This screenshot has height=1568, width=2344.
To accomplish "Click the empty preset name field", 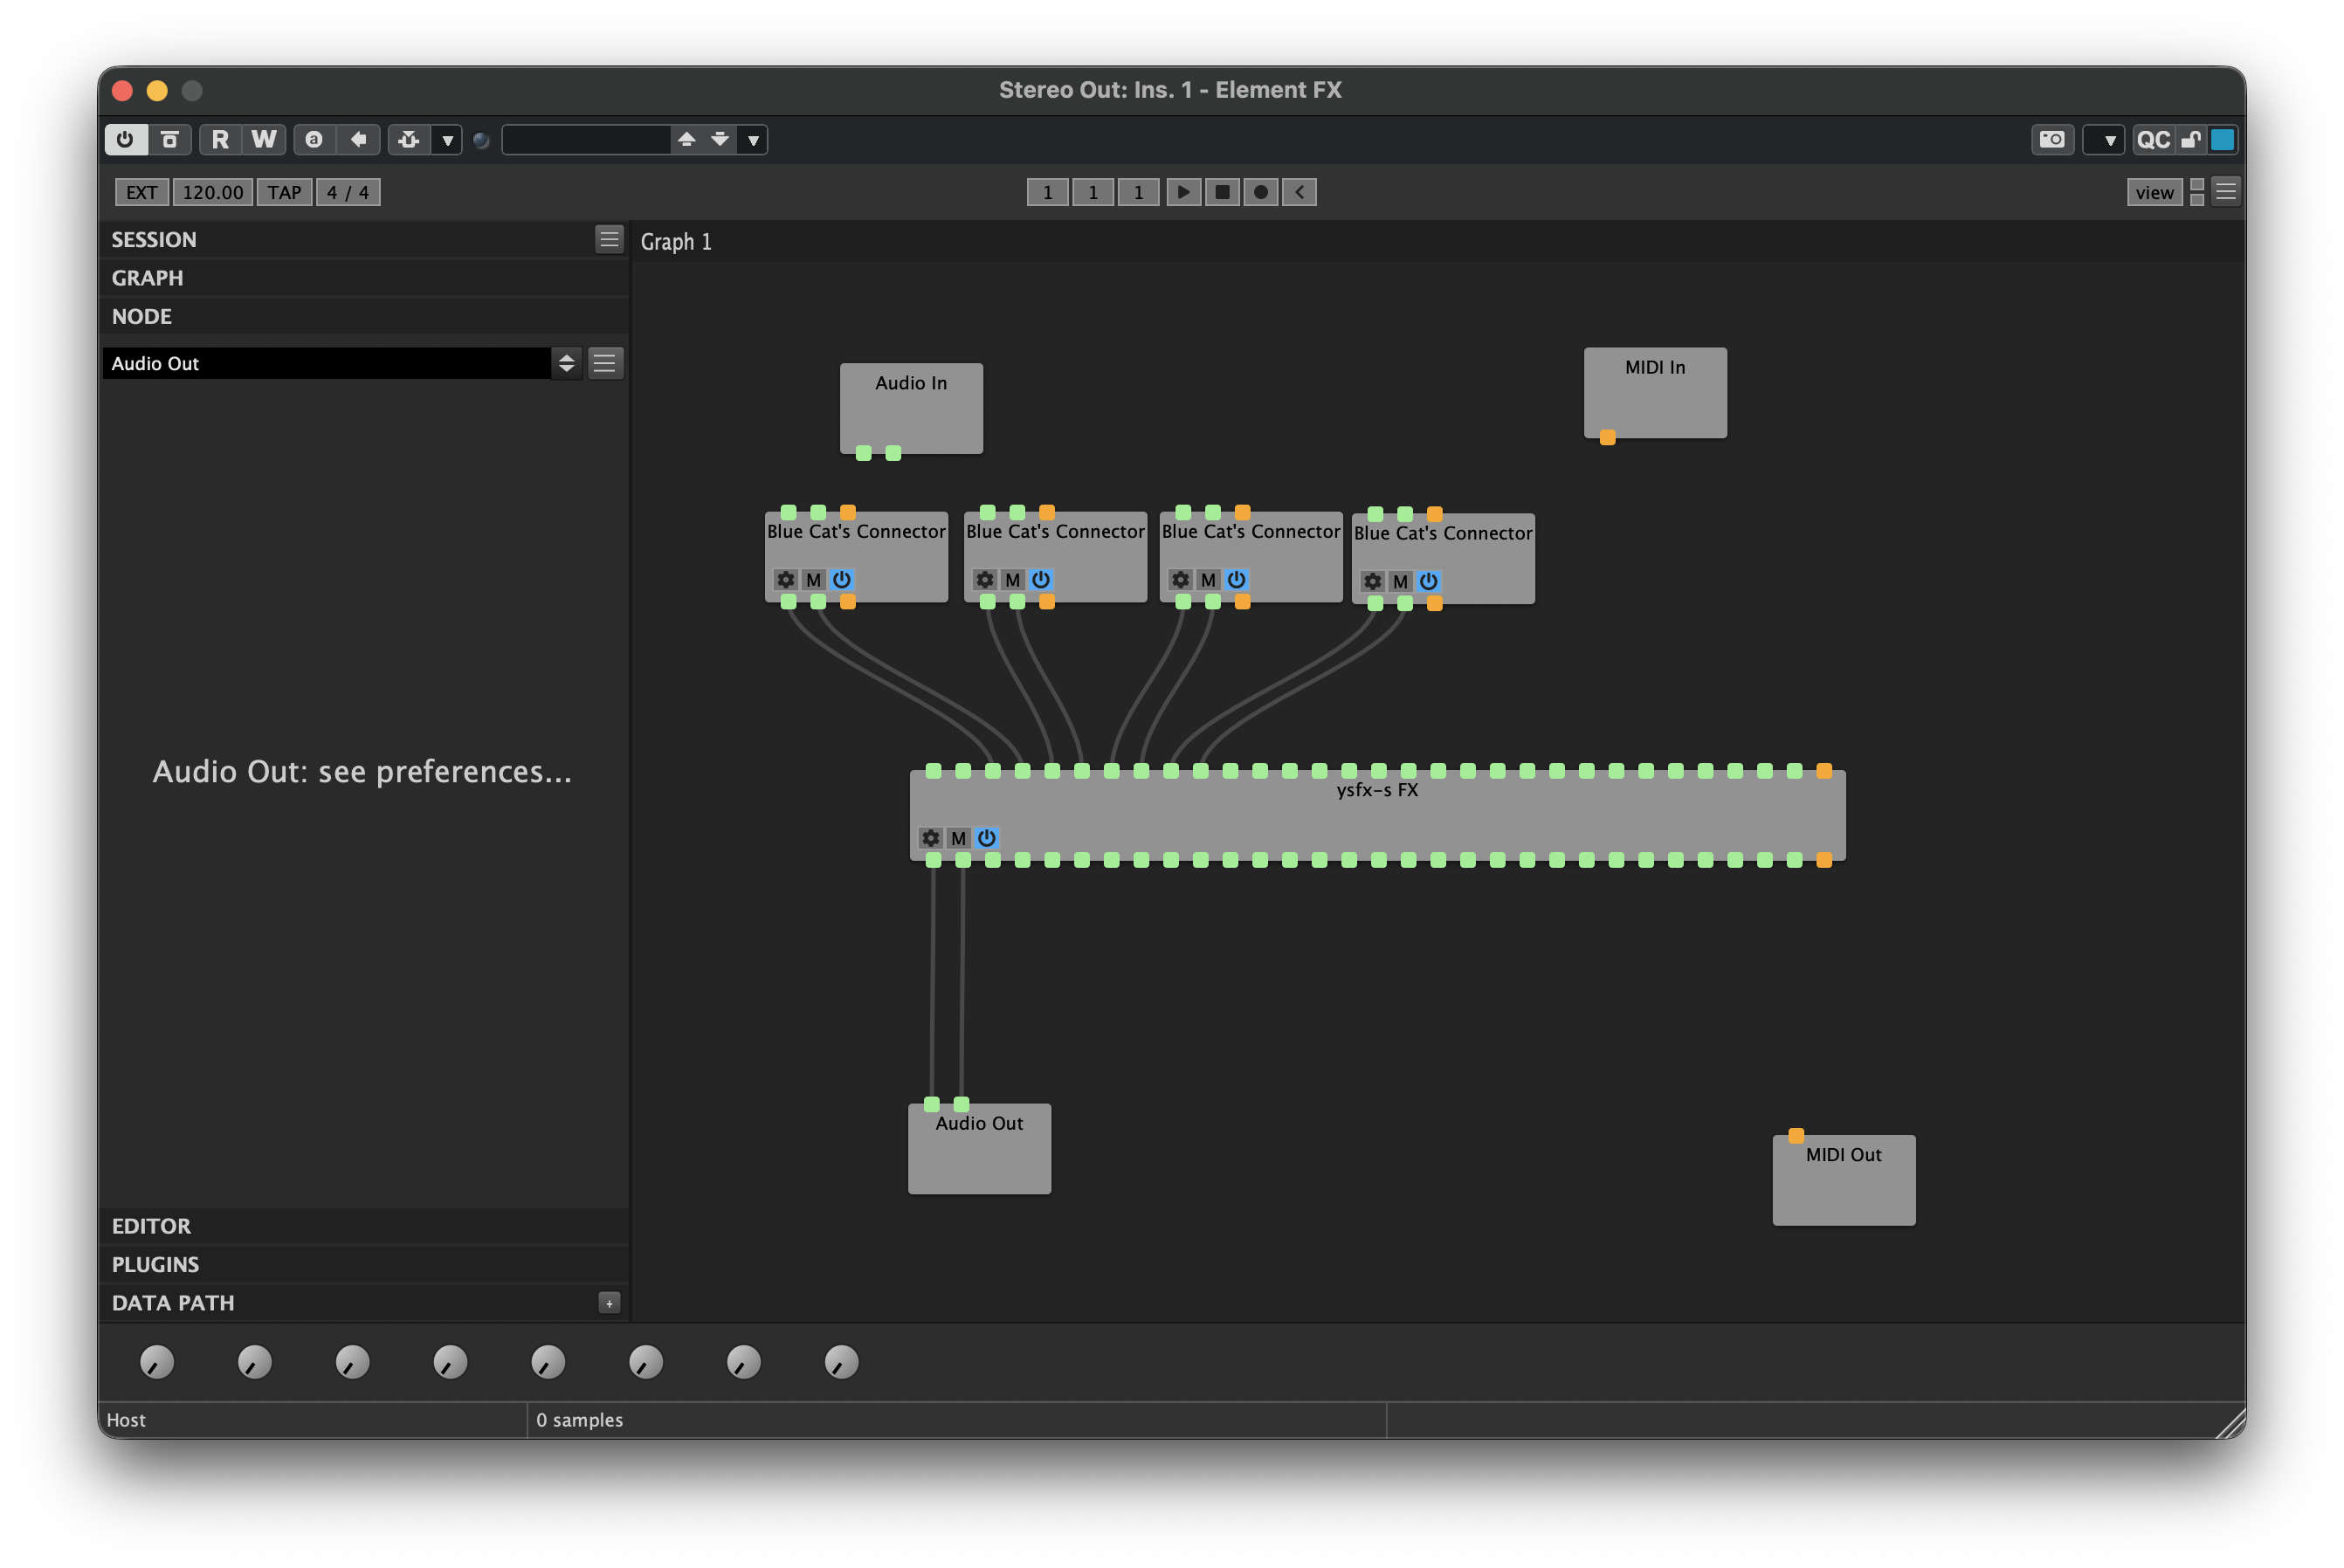I will (x=586, y=139).
